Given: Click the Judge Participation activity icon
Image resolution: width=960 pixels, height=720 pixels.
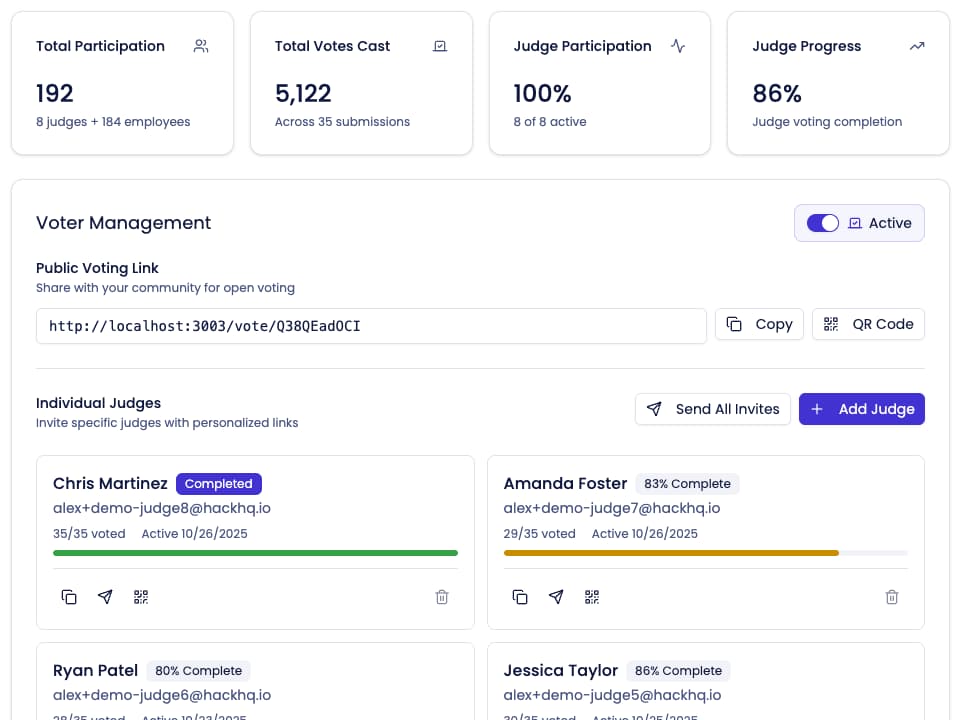Looking at the screenshot, I should pos(678,46).
